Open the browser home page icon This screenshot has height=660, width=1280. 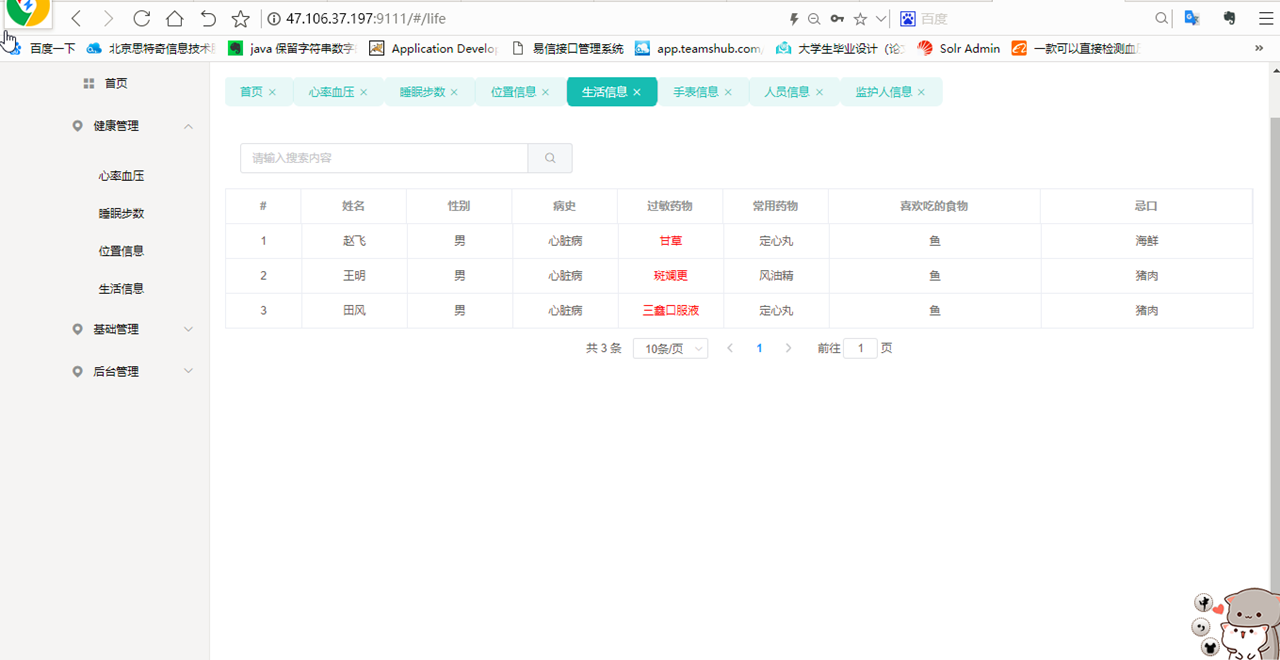174,18
